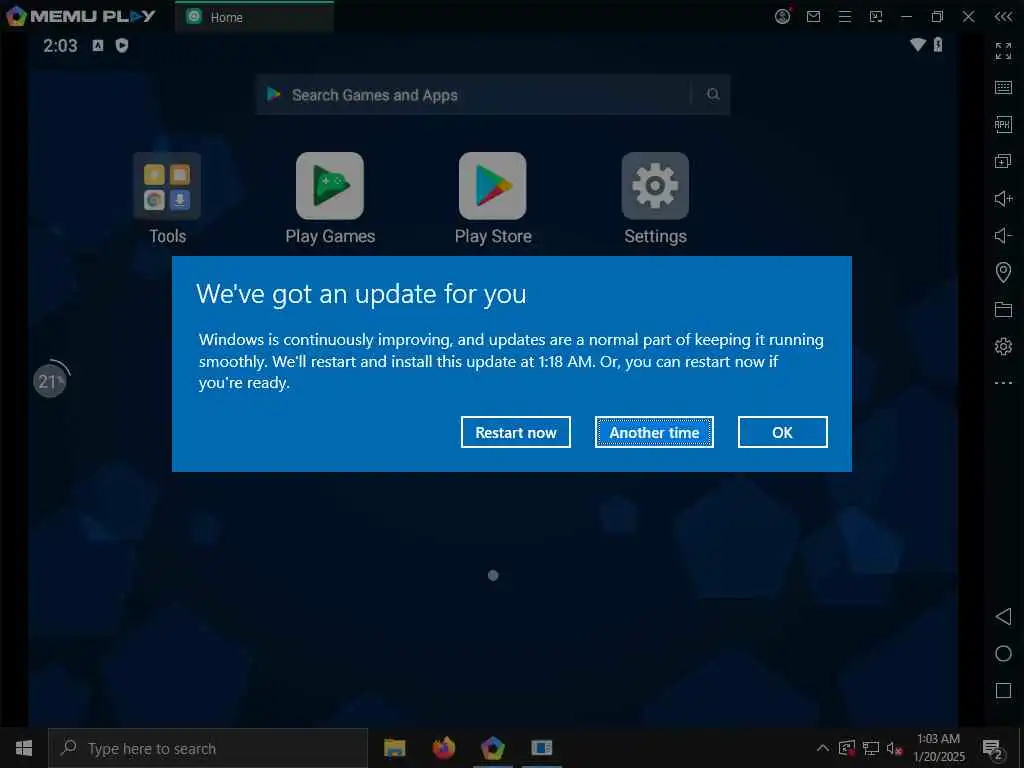Open the MEmu hamburger menu

tap(844, 16)
